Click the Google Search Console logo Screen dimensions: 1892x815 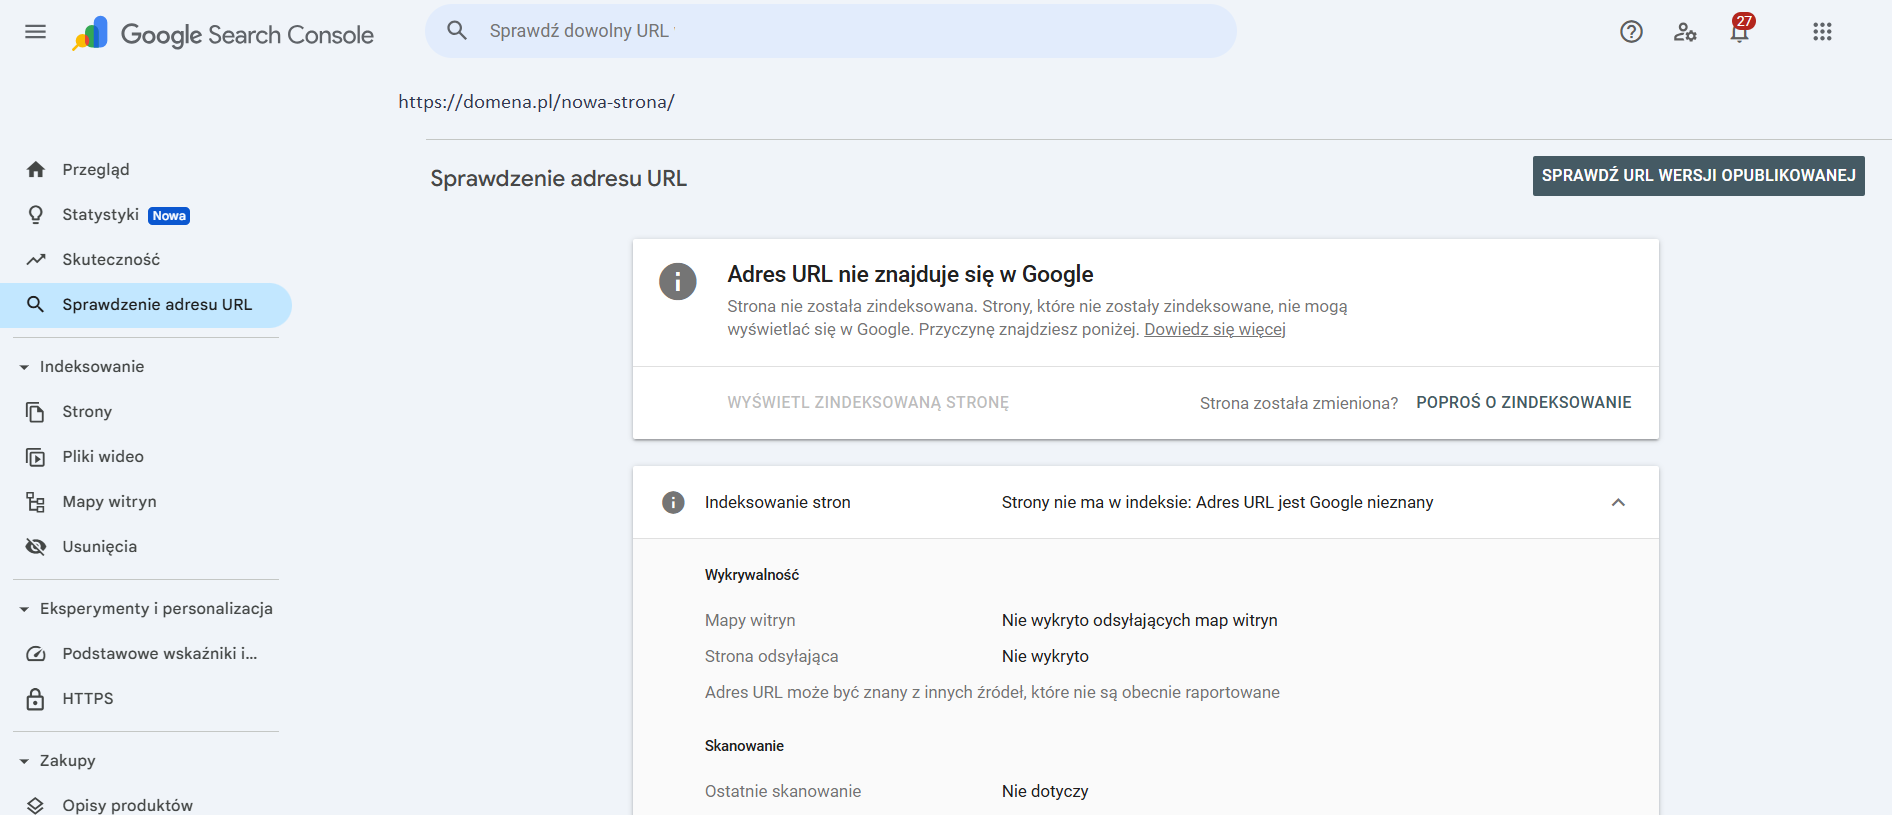tap(223, 35)
